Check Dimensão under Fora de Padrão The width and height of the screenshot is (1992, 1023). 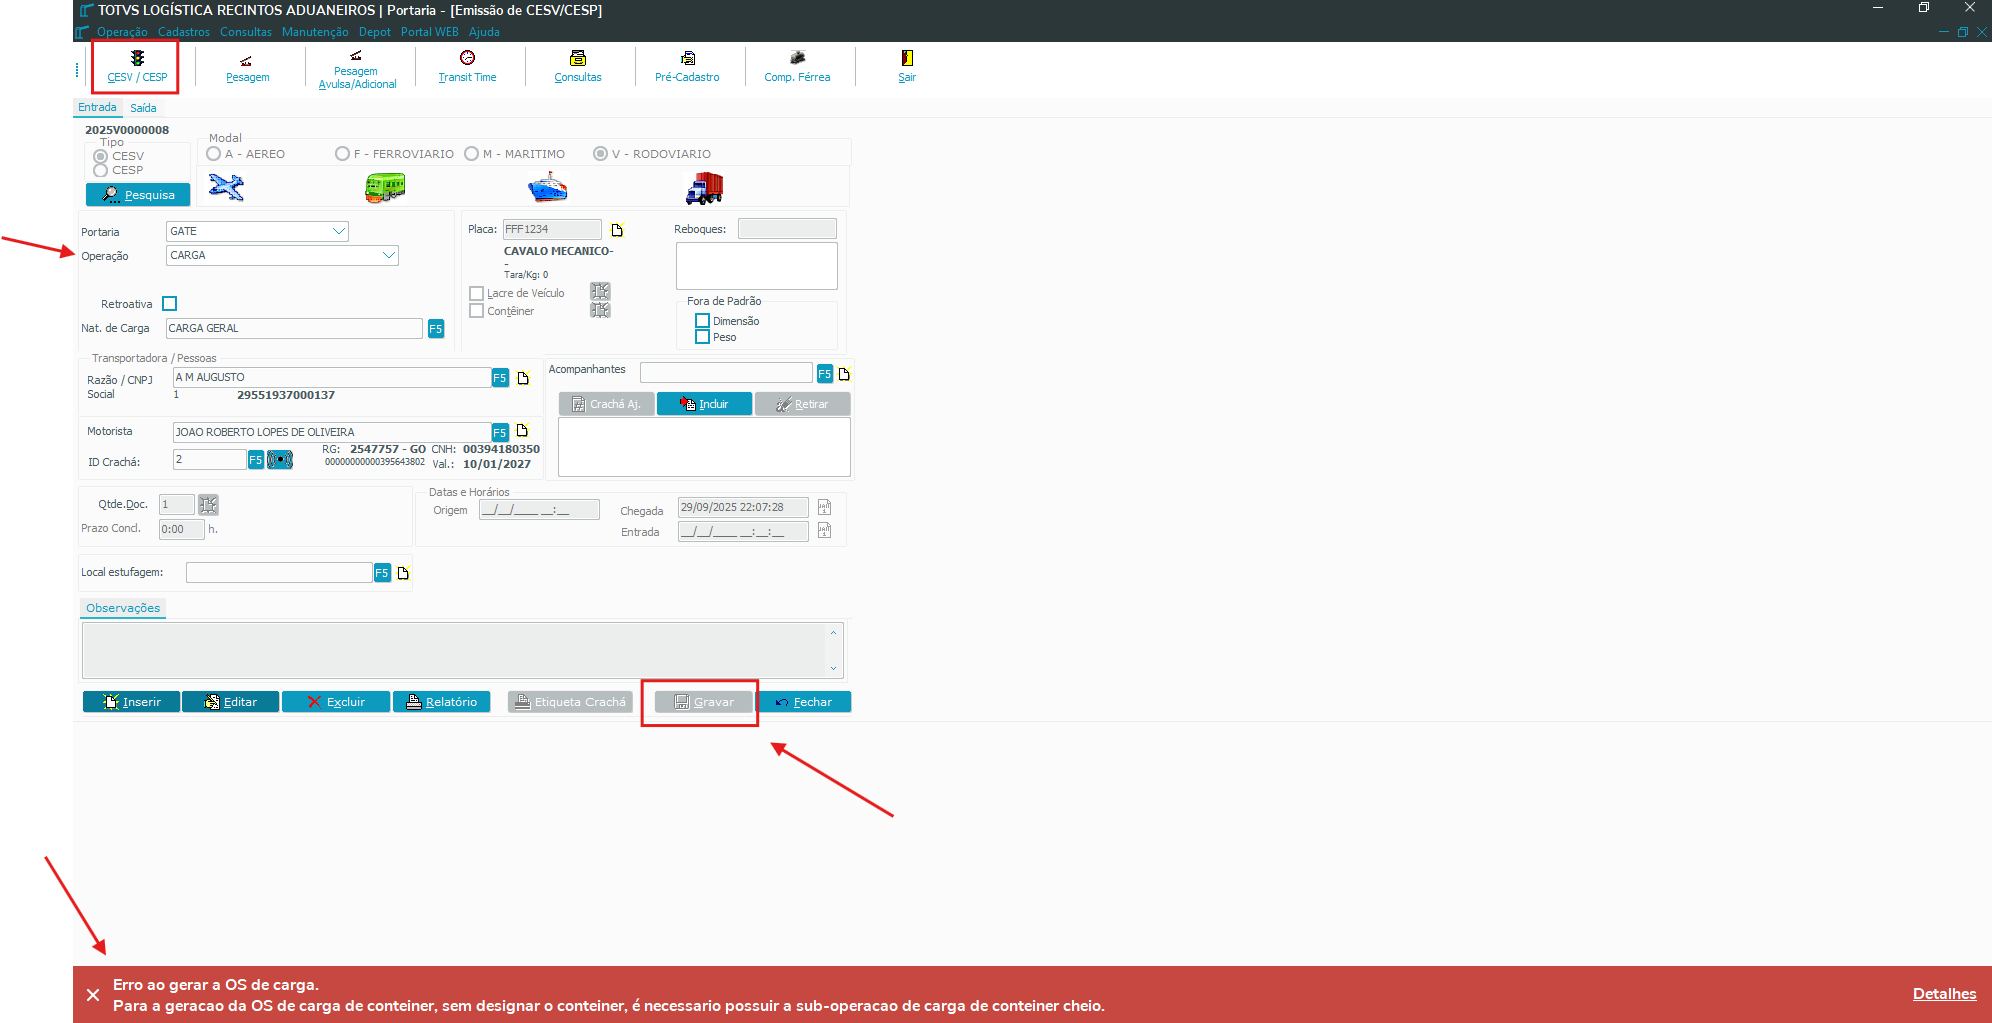(x=703, y=321)
